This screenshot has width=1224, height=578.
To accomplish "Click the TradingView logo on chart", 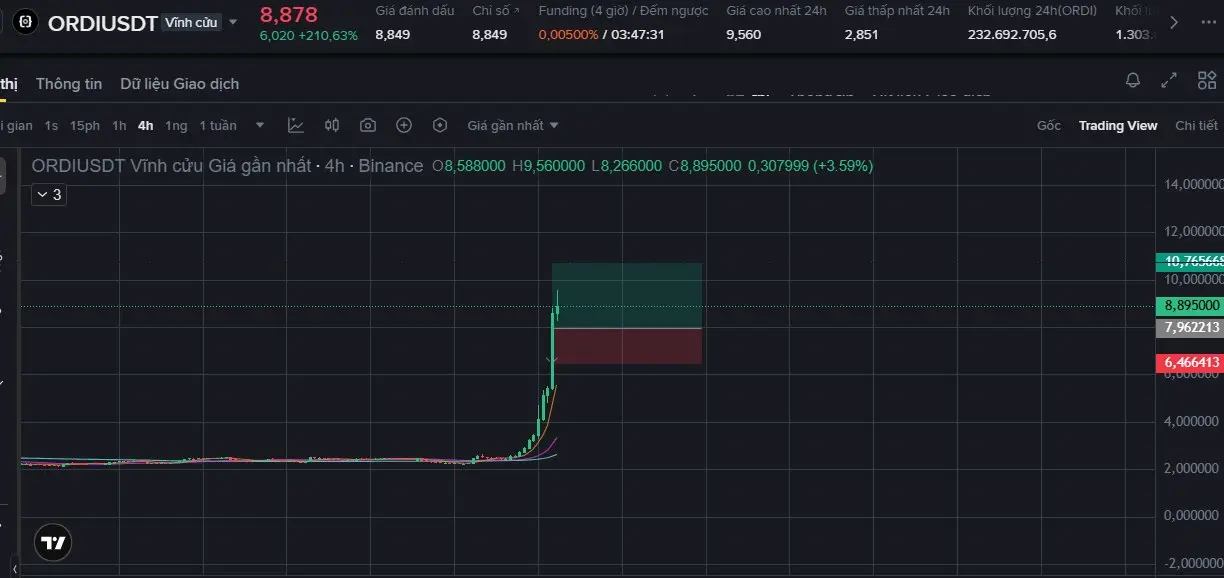I will tap(53, 543).
